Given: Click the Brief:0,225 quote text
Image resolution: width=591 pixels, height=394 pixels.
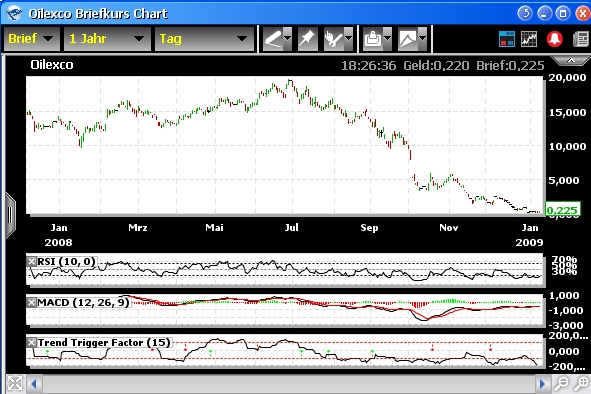Looking at the screenshot, I should click(510, 66).
